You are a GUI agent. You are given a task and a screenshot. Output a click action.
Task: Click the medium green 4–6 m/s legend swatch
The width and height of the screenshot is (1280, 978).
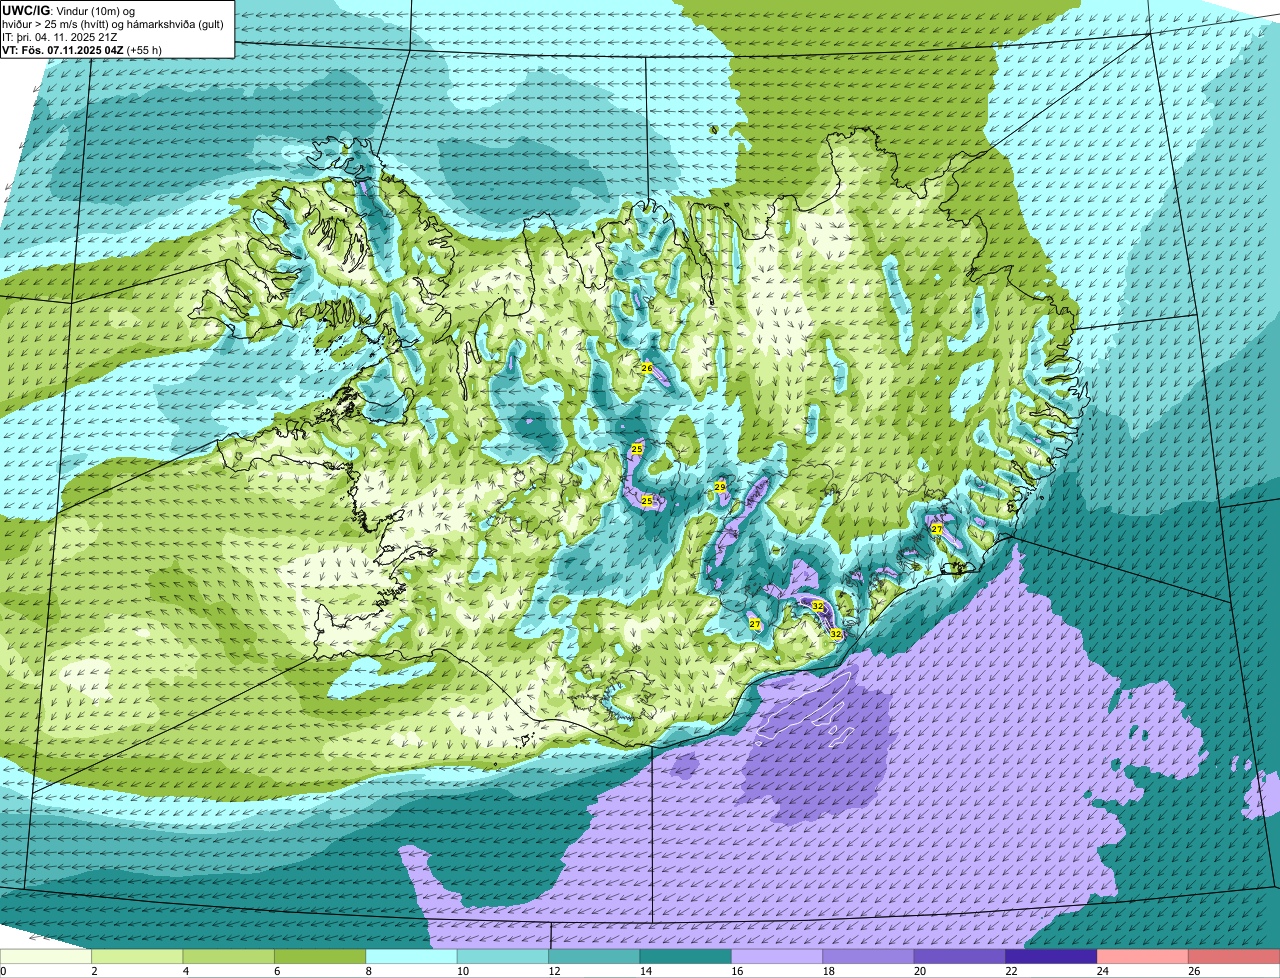(228, 957)
